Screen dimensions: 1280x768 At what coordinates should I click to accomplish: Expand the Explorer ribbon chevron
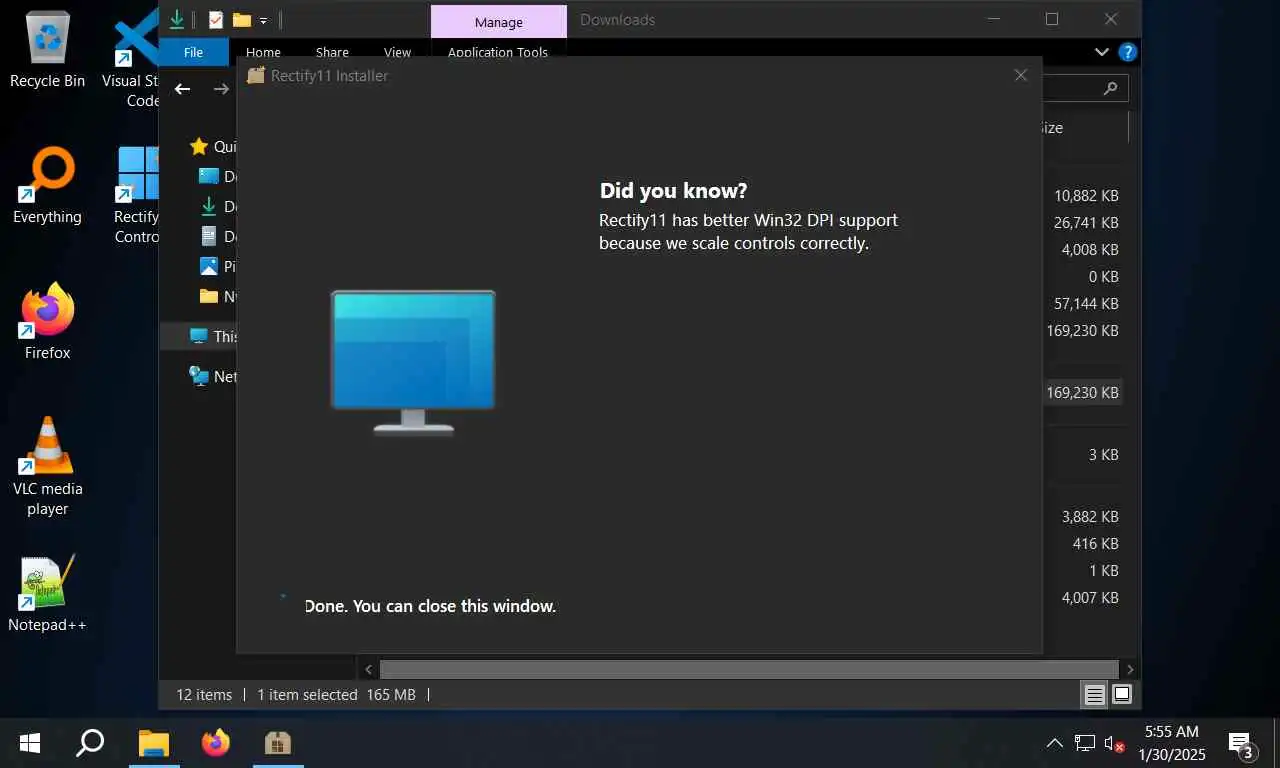click(1101, 52)
